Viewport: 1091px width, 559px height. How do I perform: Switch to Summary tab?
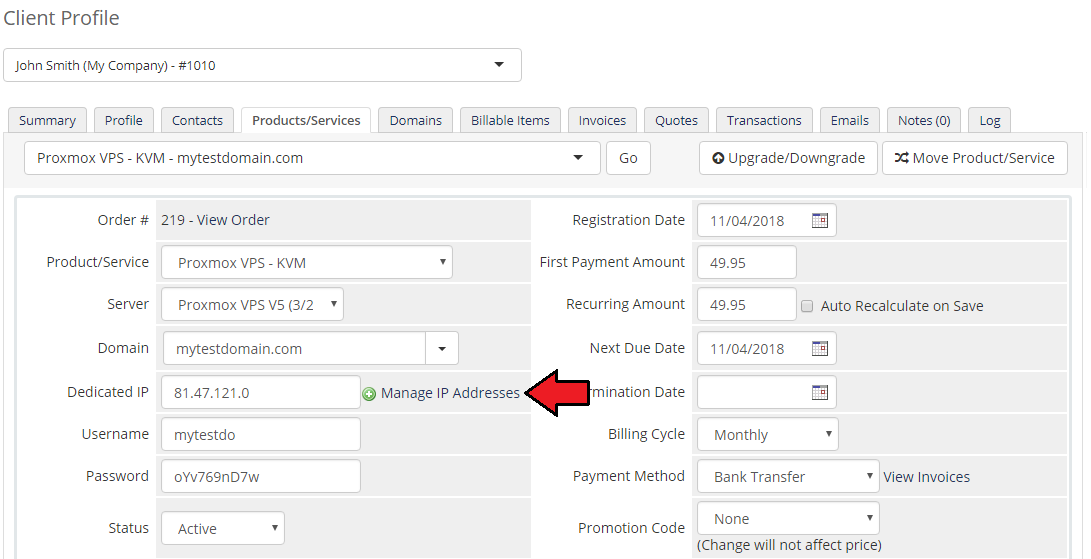47,120
